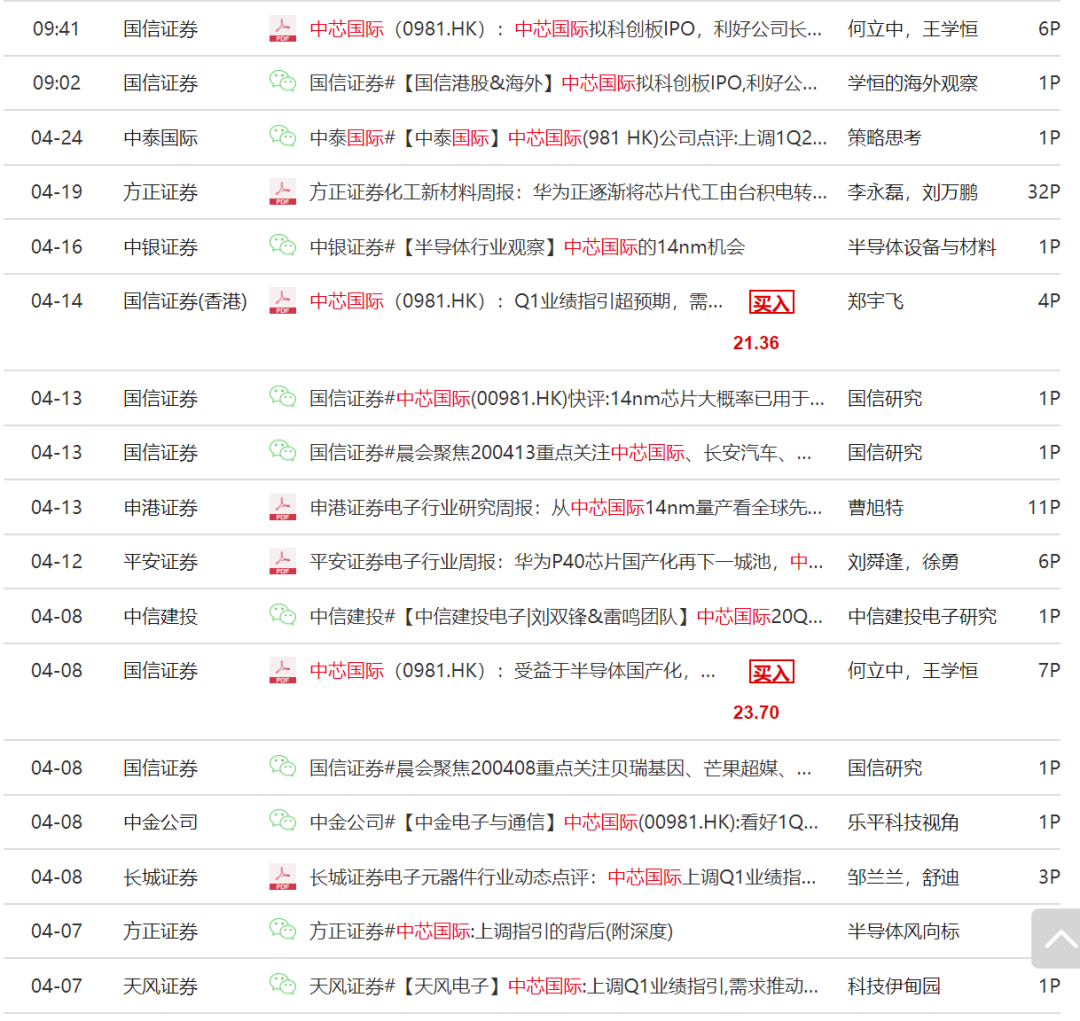1080x1021 pixels.
Task: Open PDF icon of 09:41 国信证券 report
Action: pos(282,29)
